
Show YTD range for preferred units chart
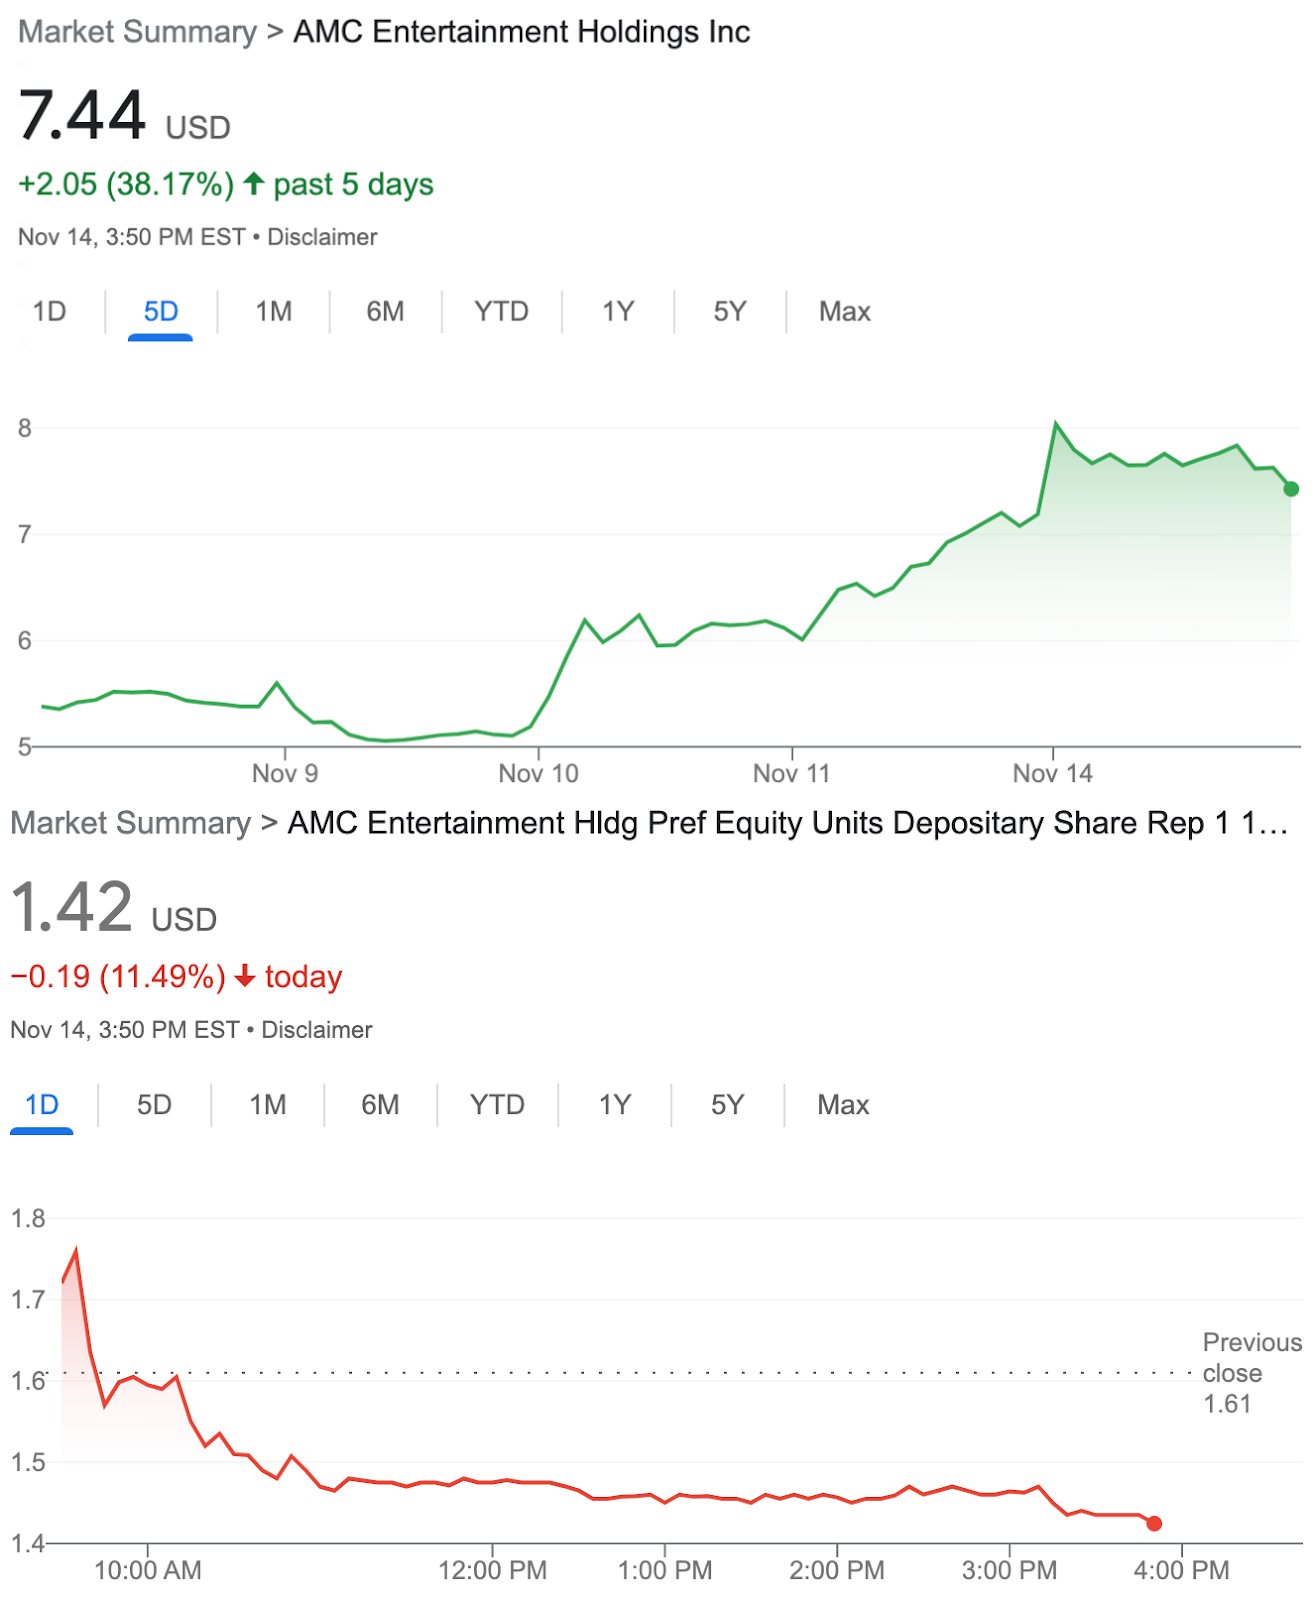tap(497, 1105)
